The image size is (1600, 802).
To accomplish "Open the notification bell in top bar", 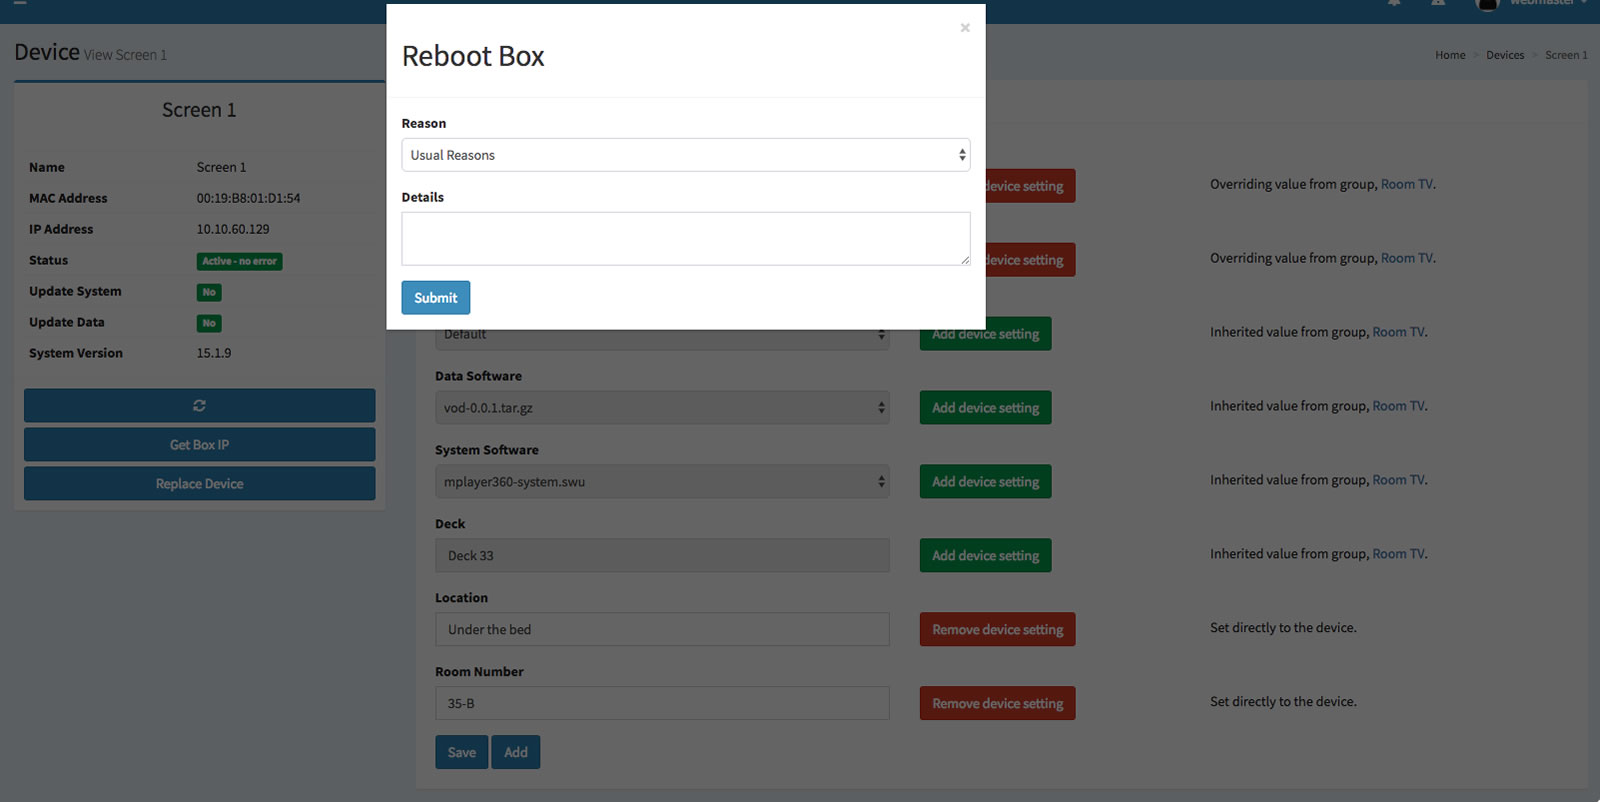I will pyautogui.click(x=1394, y=4).
